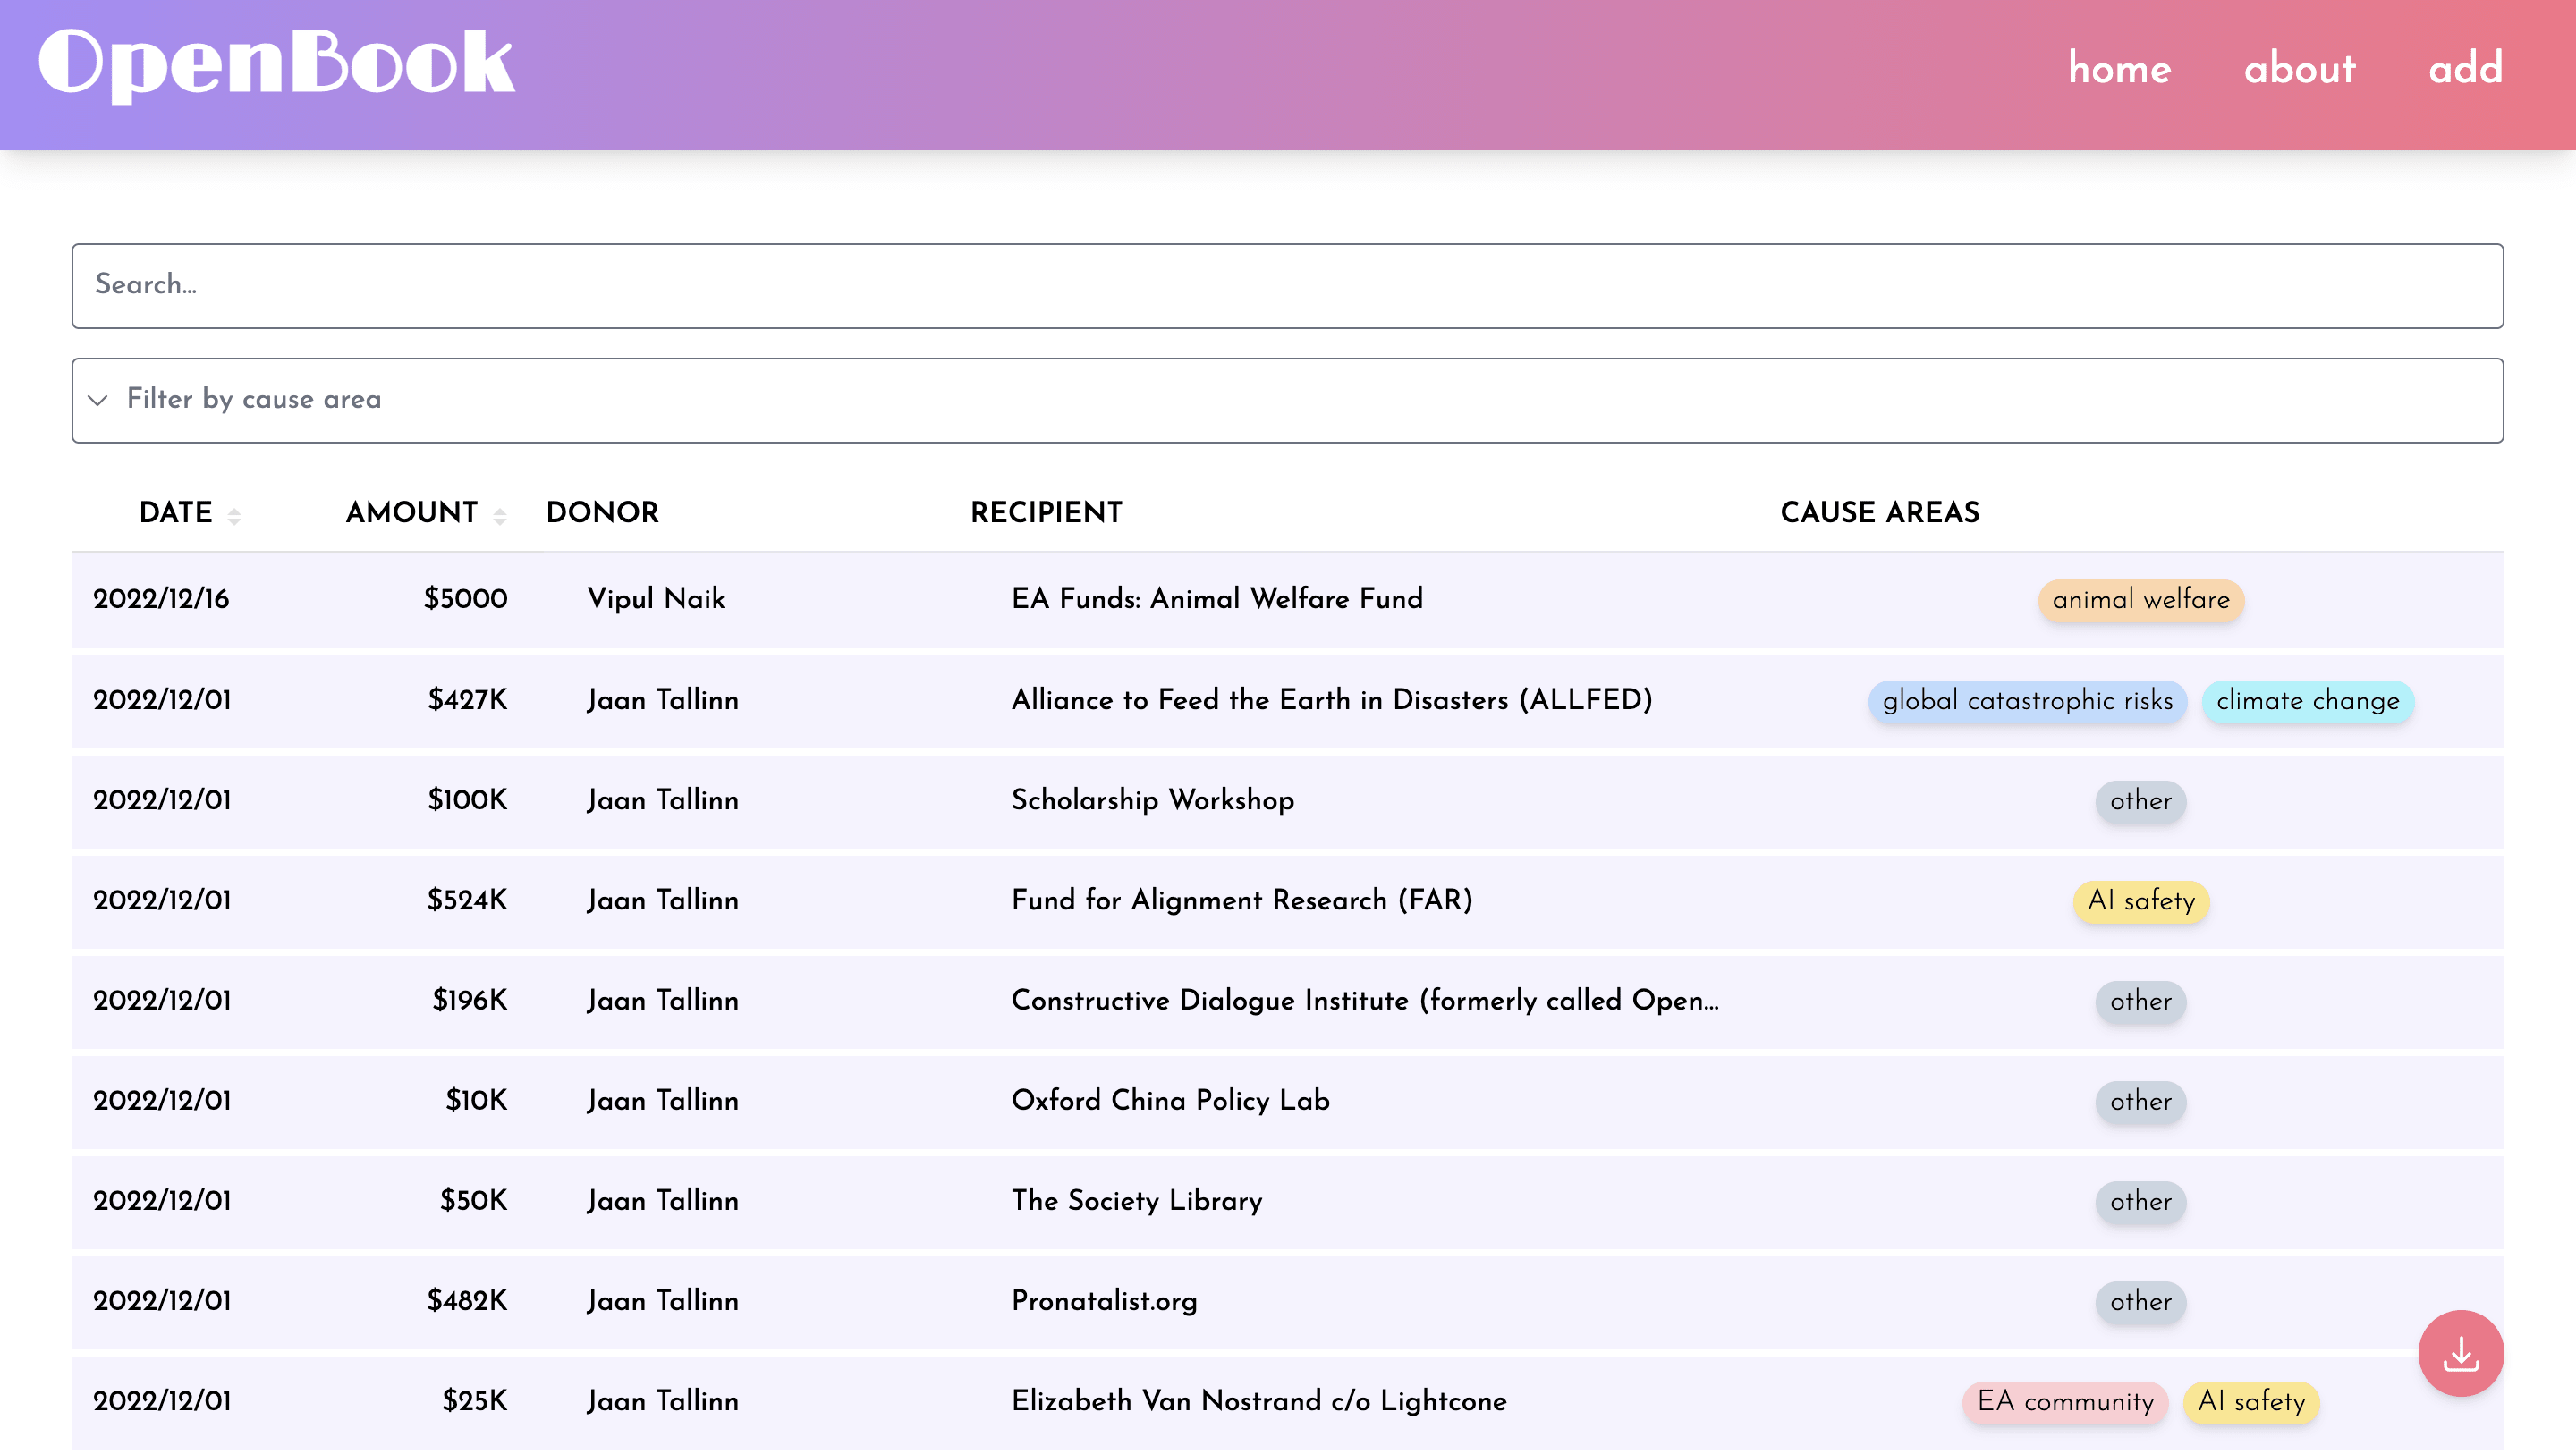Screen dimensions: 2576x1454
Task: Open the Pronatalist.org recipient
Action: pyautogui.click(x=1104, y=1301)
